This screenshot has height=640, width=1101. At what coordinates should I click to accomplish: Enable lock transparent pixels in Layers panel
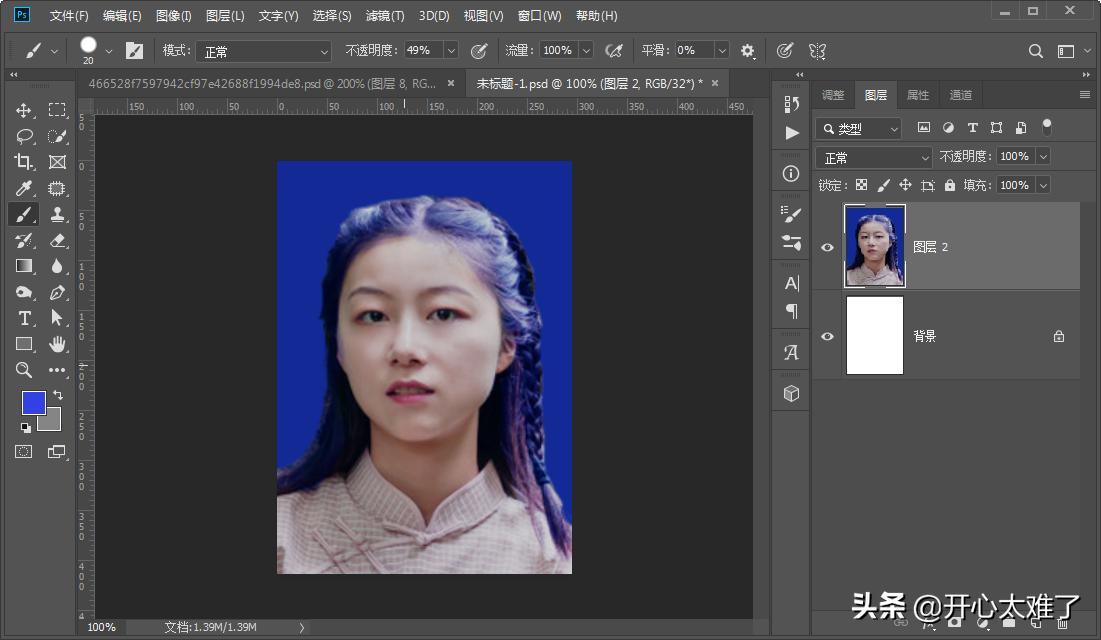pyautogui.click(x=861, y=184)
